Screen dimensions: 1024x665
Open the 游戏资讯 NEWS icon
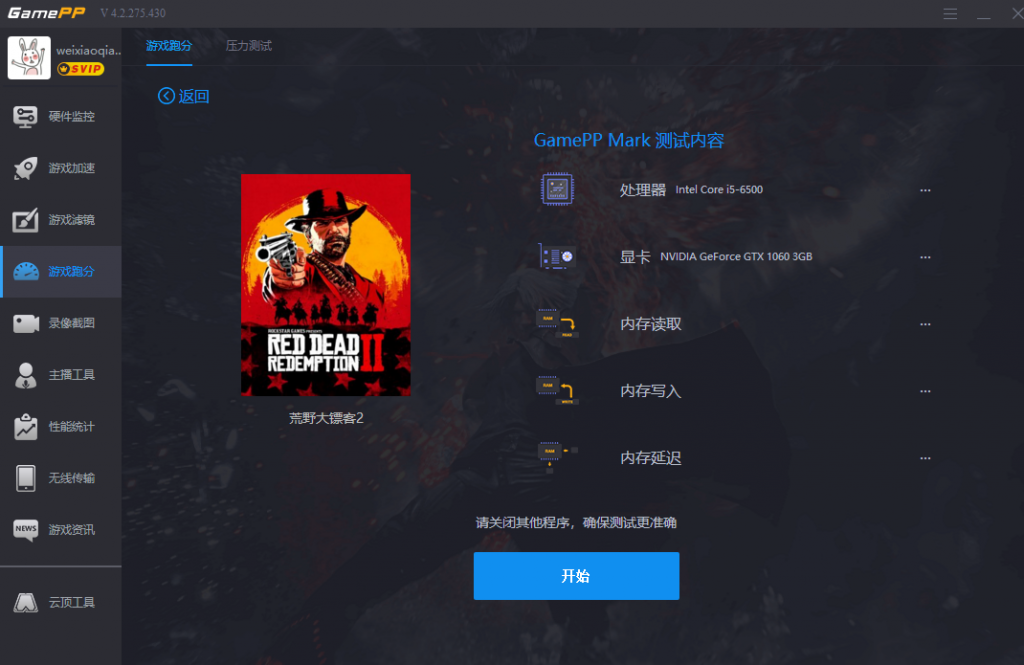25,530
